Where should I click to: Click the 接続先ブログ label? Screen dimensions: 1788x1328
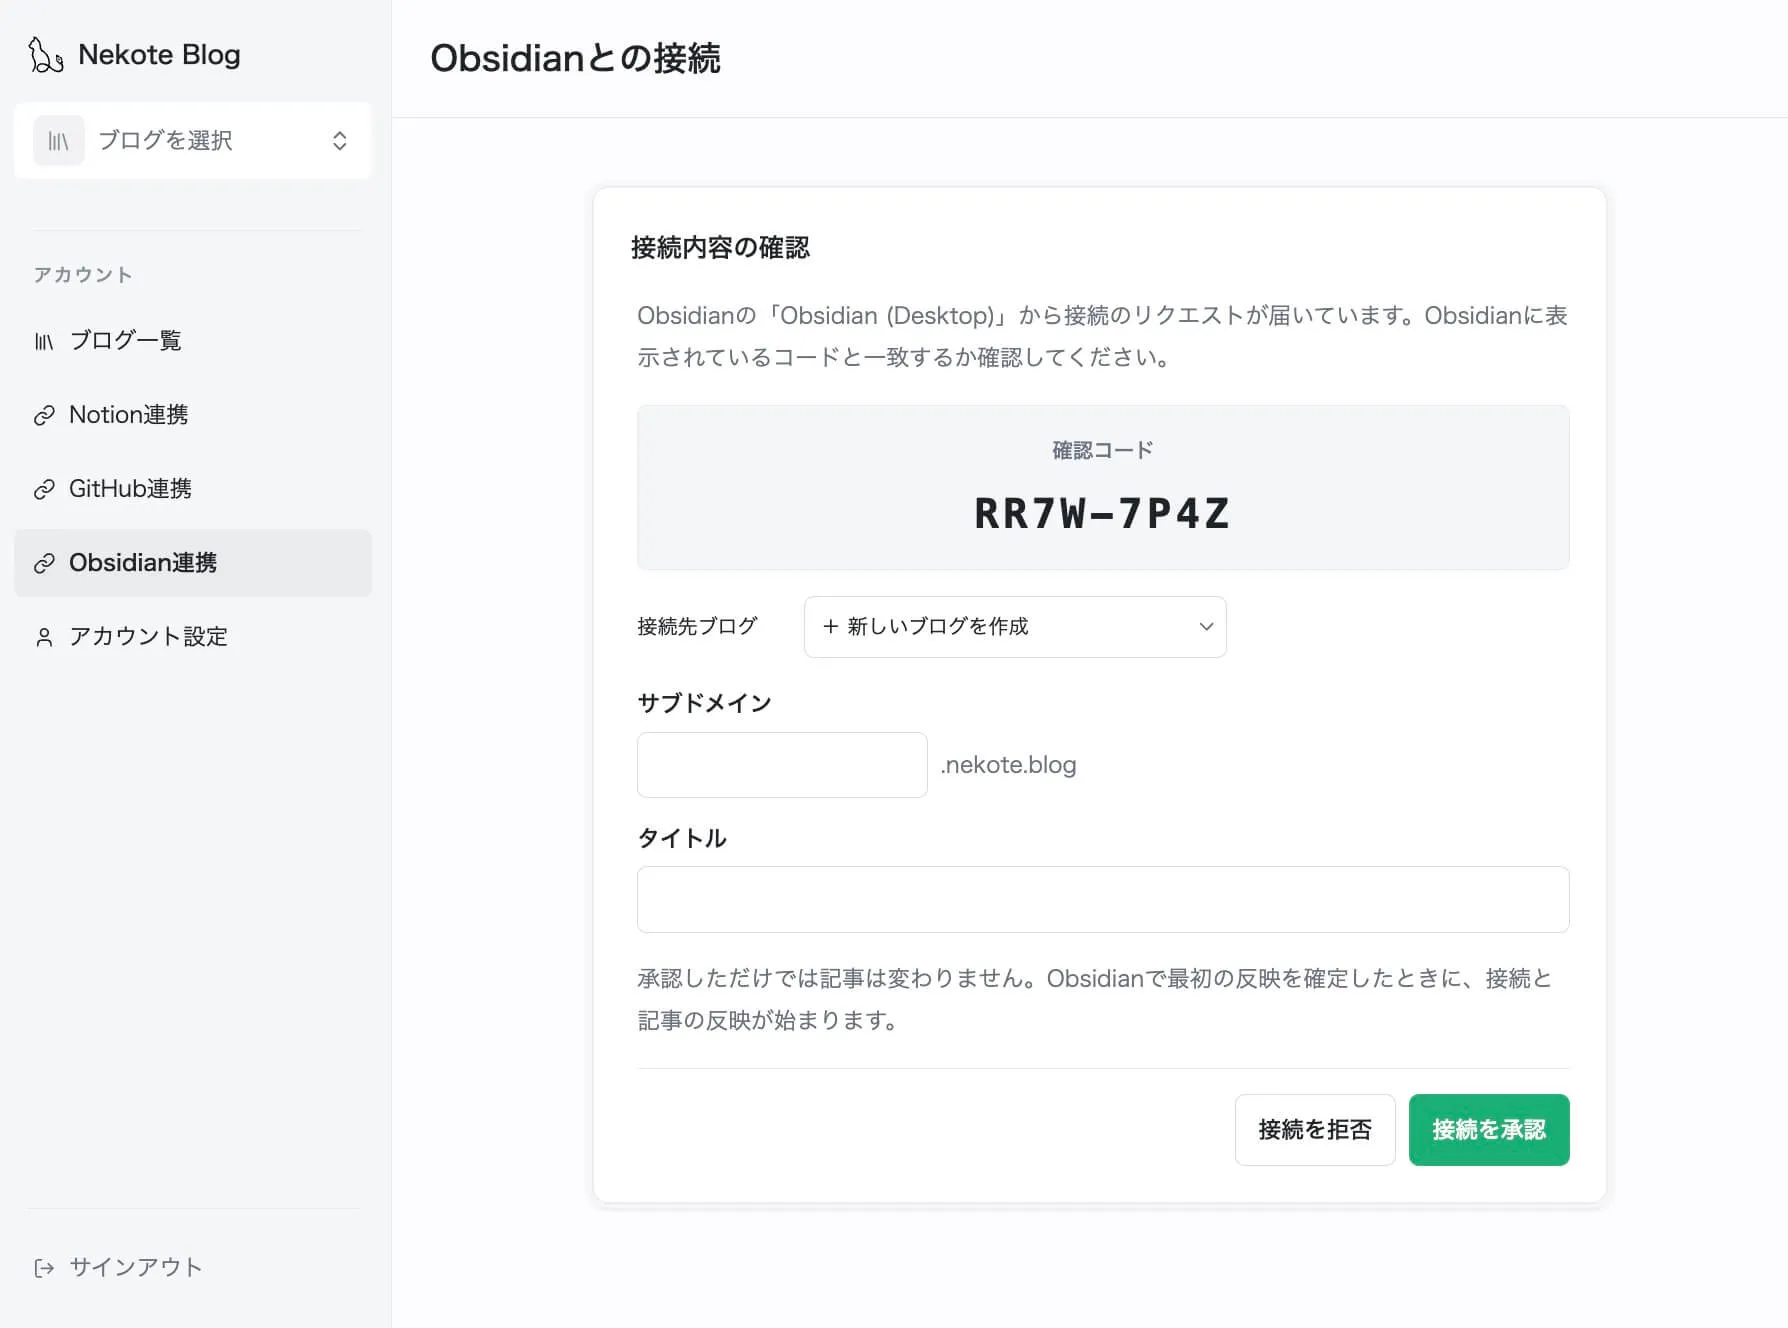point(697,627)
